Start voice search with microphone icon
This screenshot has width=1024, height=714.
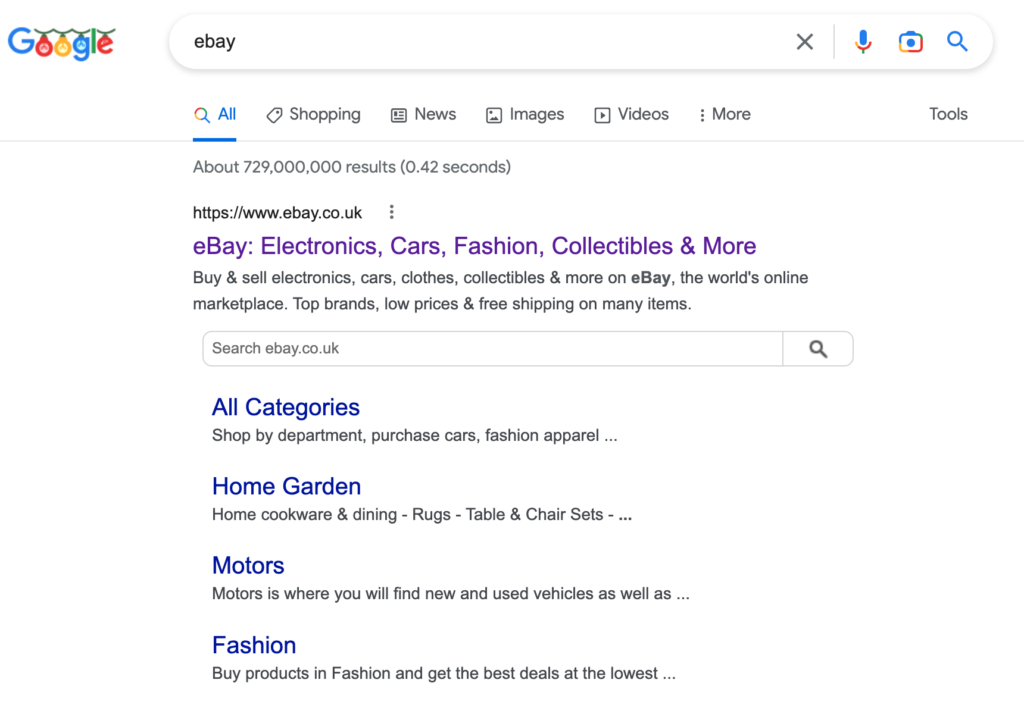pos(863,42)
